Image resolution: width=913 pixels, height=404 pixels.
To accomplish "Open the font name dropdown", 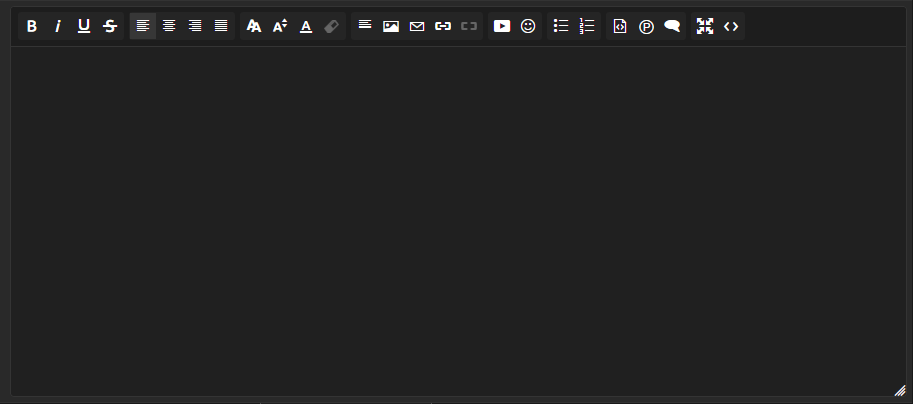I will click(x=253, y=26).
